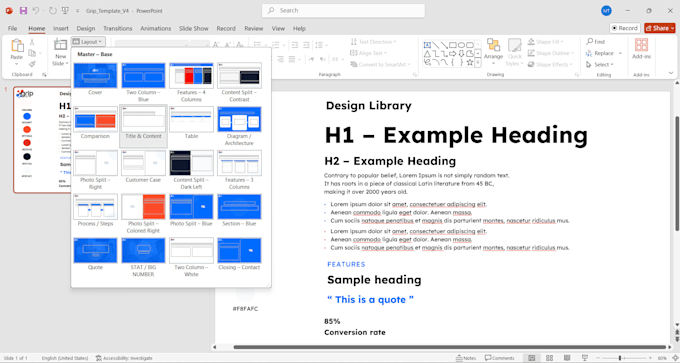Select the Section – Blue layout
Screen dimensions: 680x363
point(239,211)
